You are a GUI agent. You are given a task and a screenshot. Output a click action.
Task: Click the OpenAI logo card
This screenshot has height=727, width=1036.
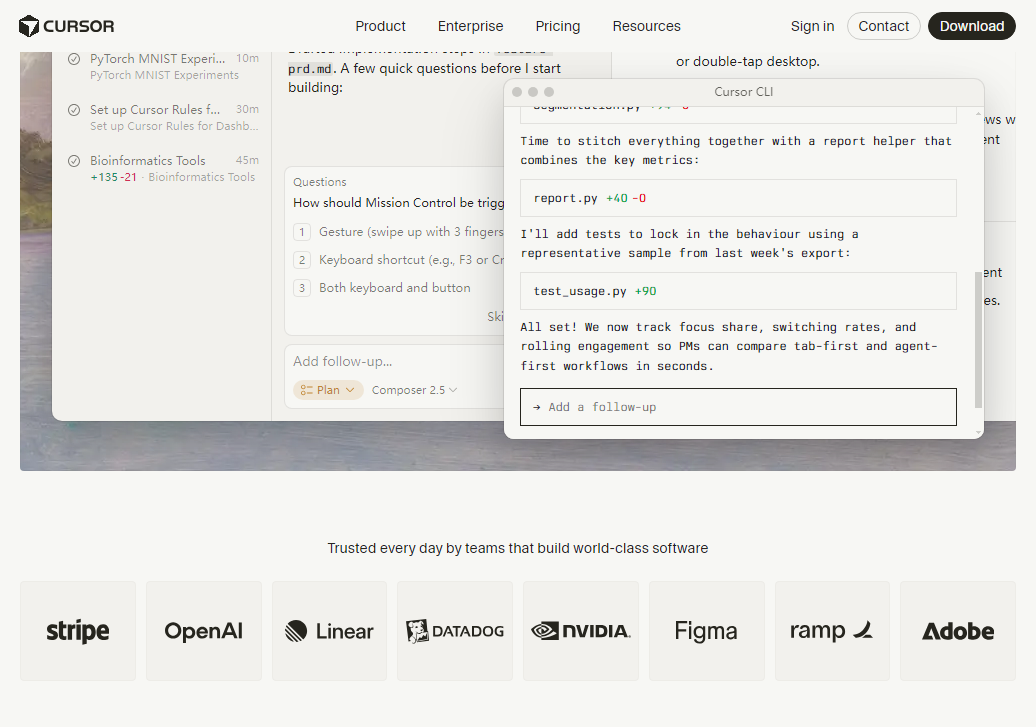(204, 631)
